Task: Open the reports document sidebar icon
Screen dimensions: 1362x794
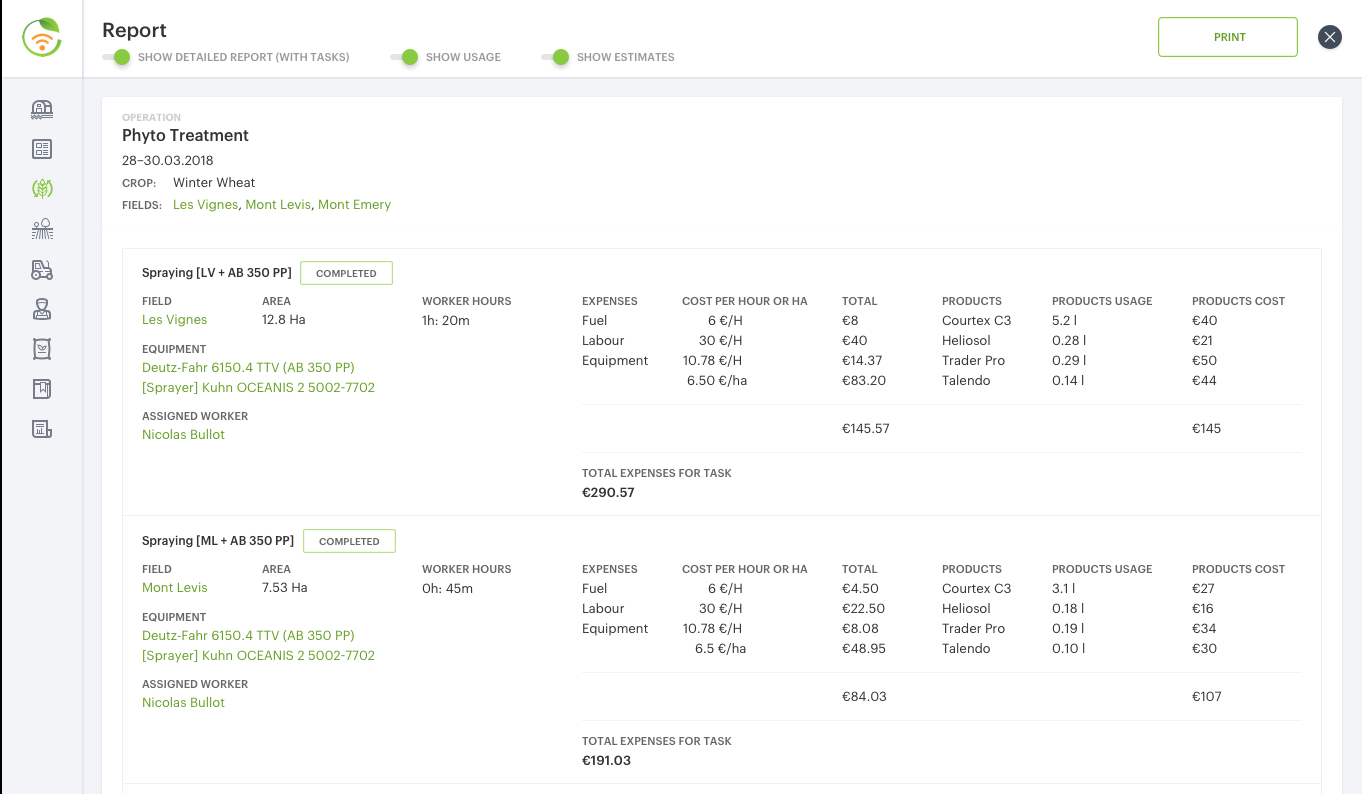Action: (x=42, y=429)
